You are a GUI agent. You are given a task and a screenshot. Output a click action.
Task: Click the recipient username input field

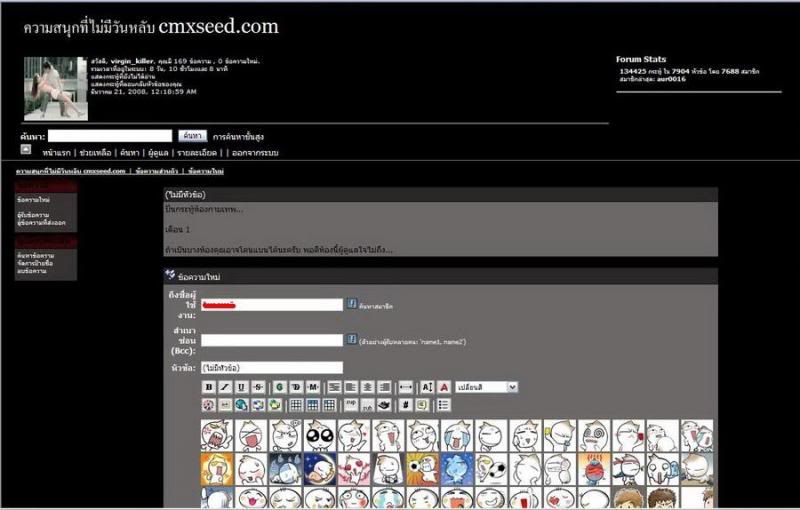[272, 305]
